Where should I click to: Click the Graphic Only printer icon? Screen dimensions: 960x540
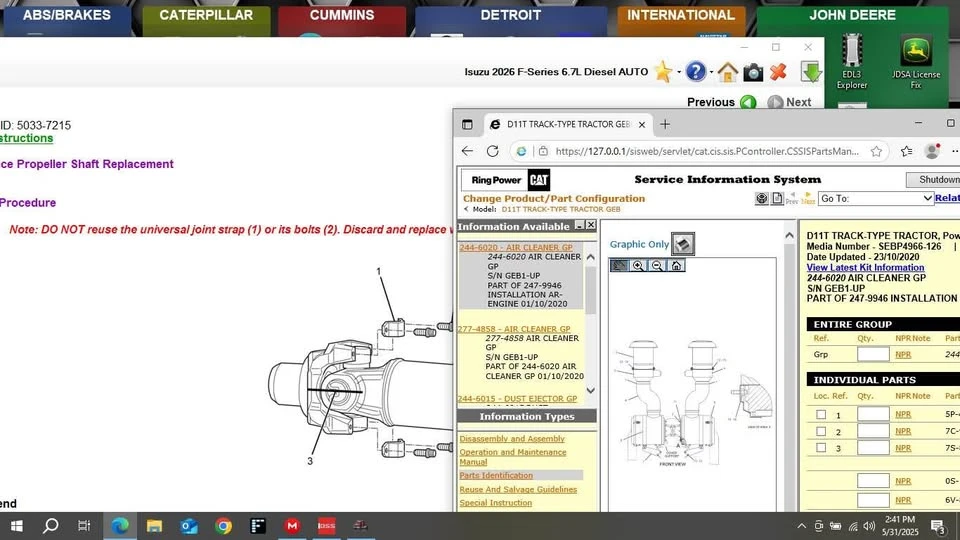point(683,244)
